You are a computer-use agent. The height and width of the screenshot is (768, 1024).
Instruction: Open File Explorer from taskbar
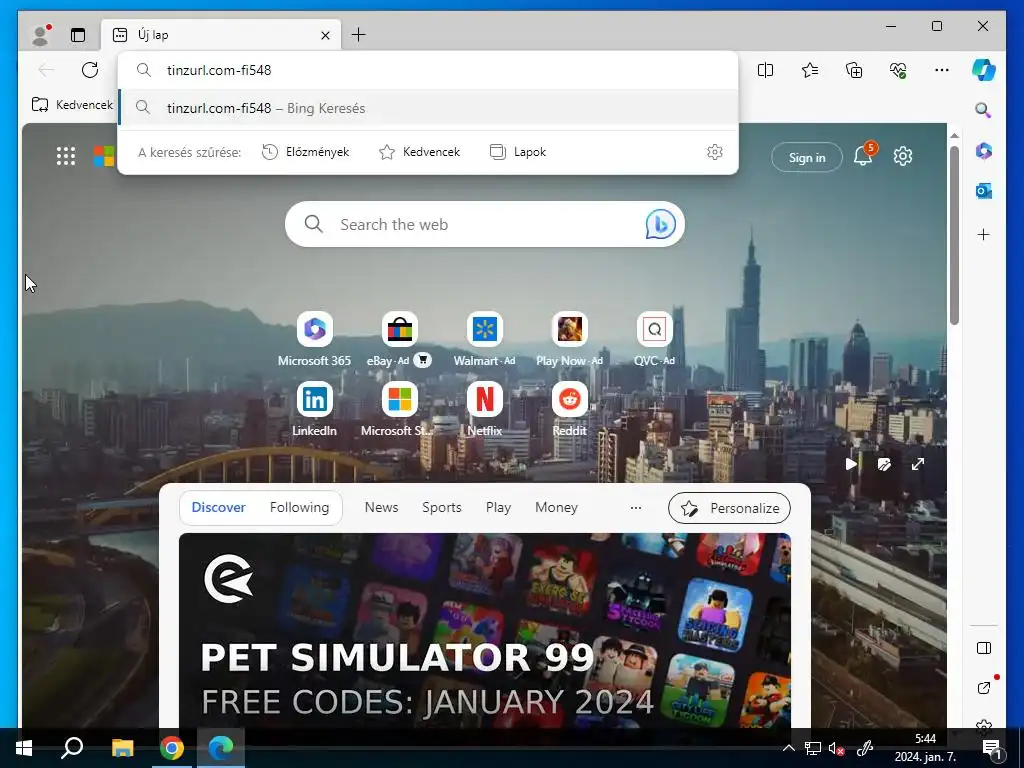122,748
